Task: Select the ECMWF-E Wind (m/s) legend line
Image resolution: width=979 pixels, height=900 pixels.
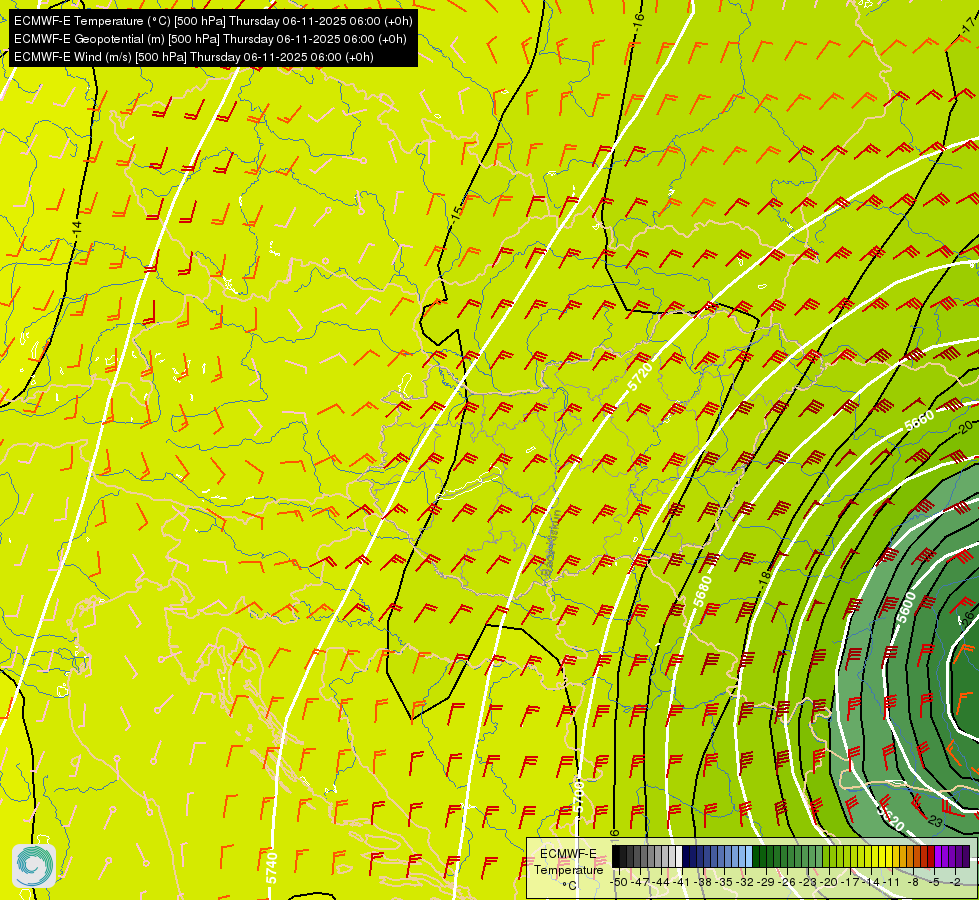Action: (x=194, y=57)
